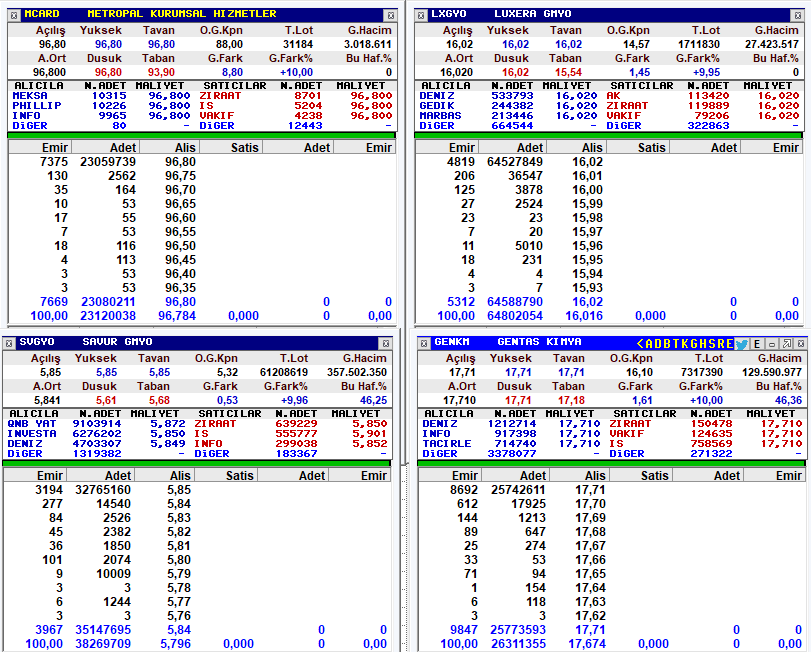Click the yellow 'S' shortcut in GENKM title bar
Image resolution: width=811 pixels, height=652 pixels.
712,344
